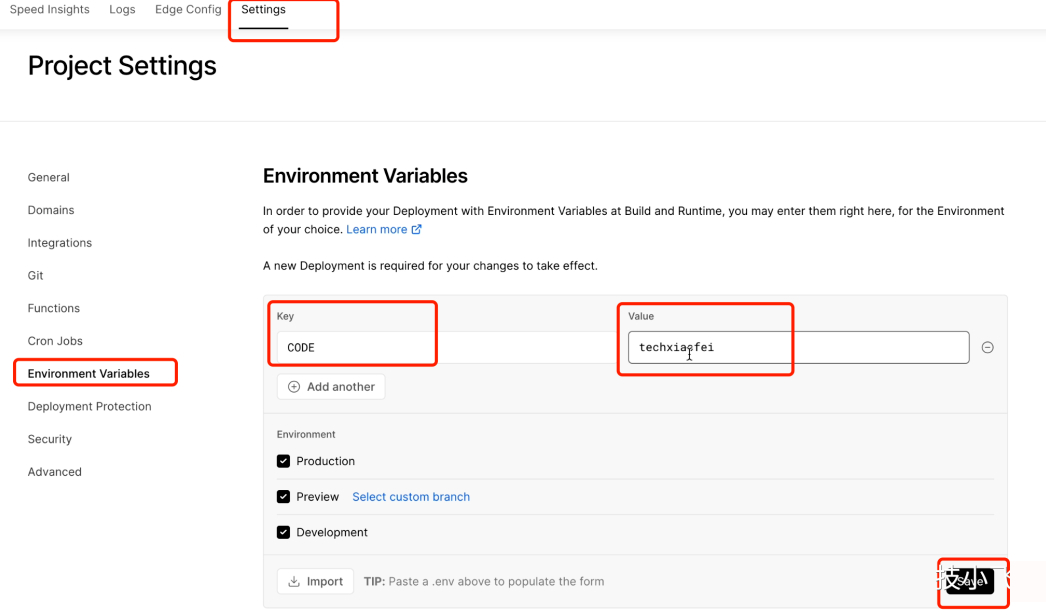This screenshot has width=1046, height=615.
Task: Click the Project Settings title
Action: 122,66
